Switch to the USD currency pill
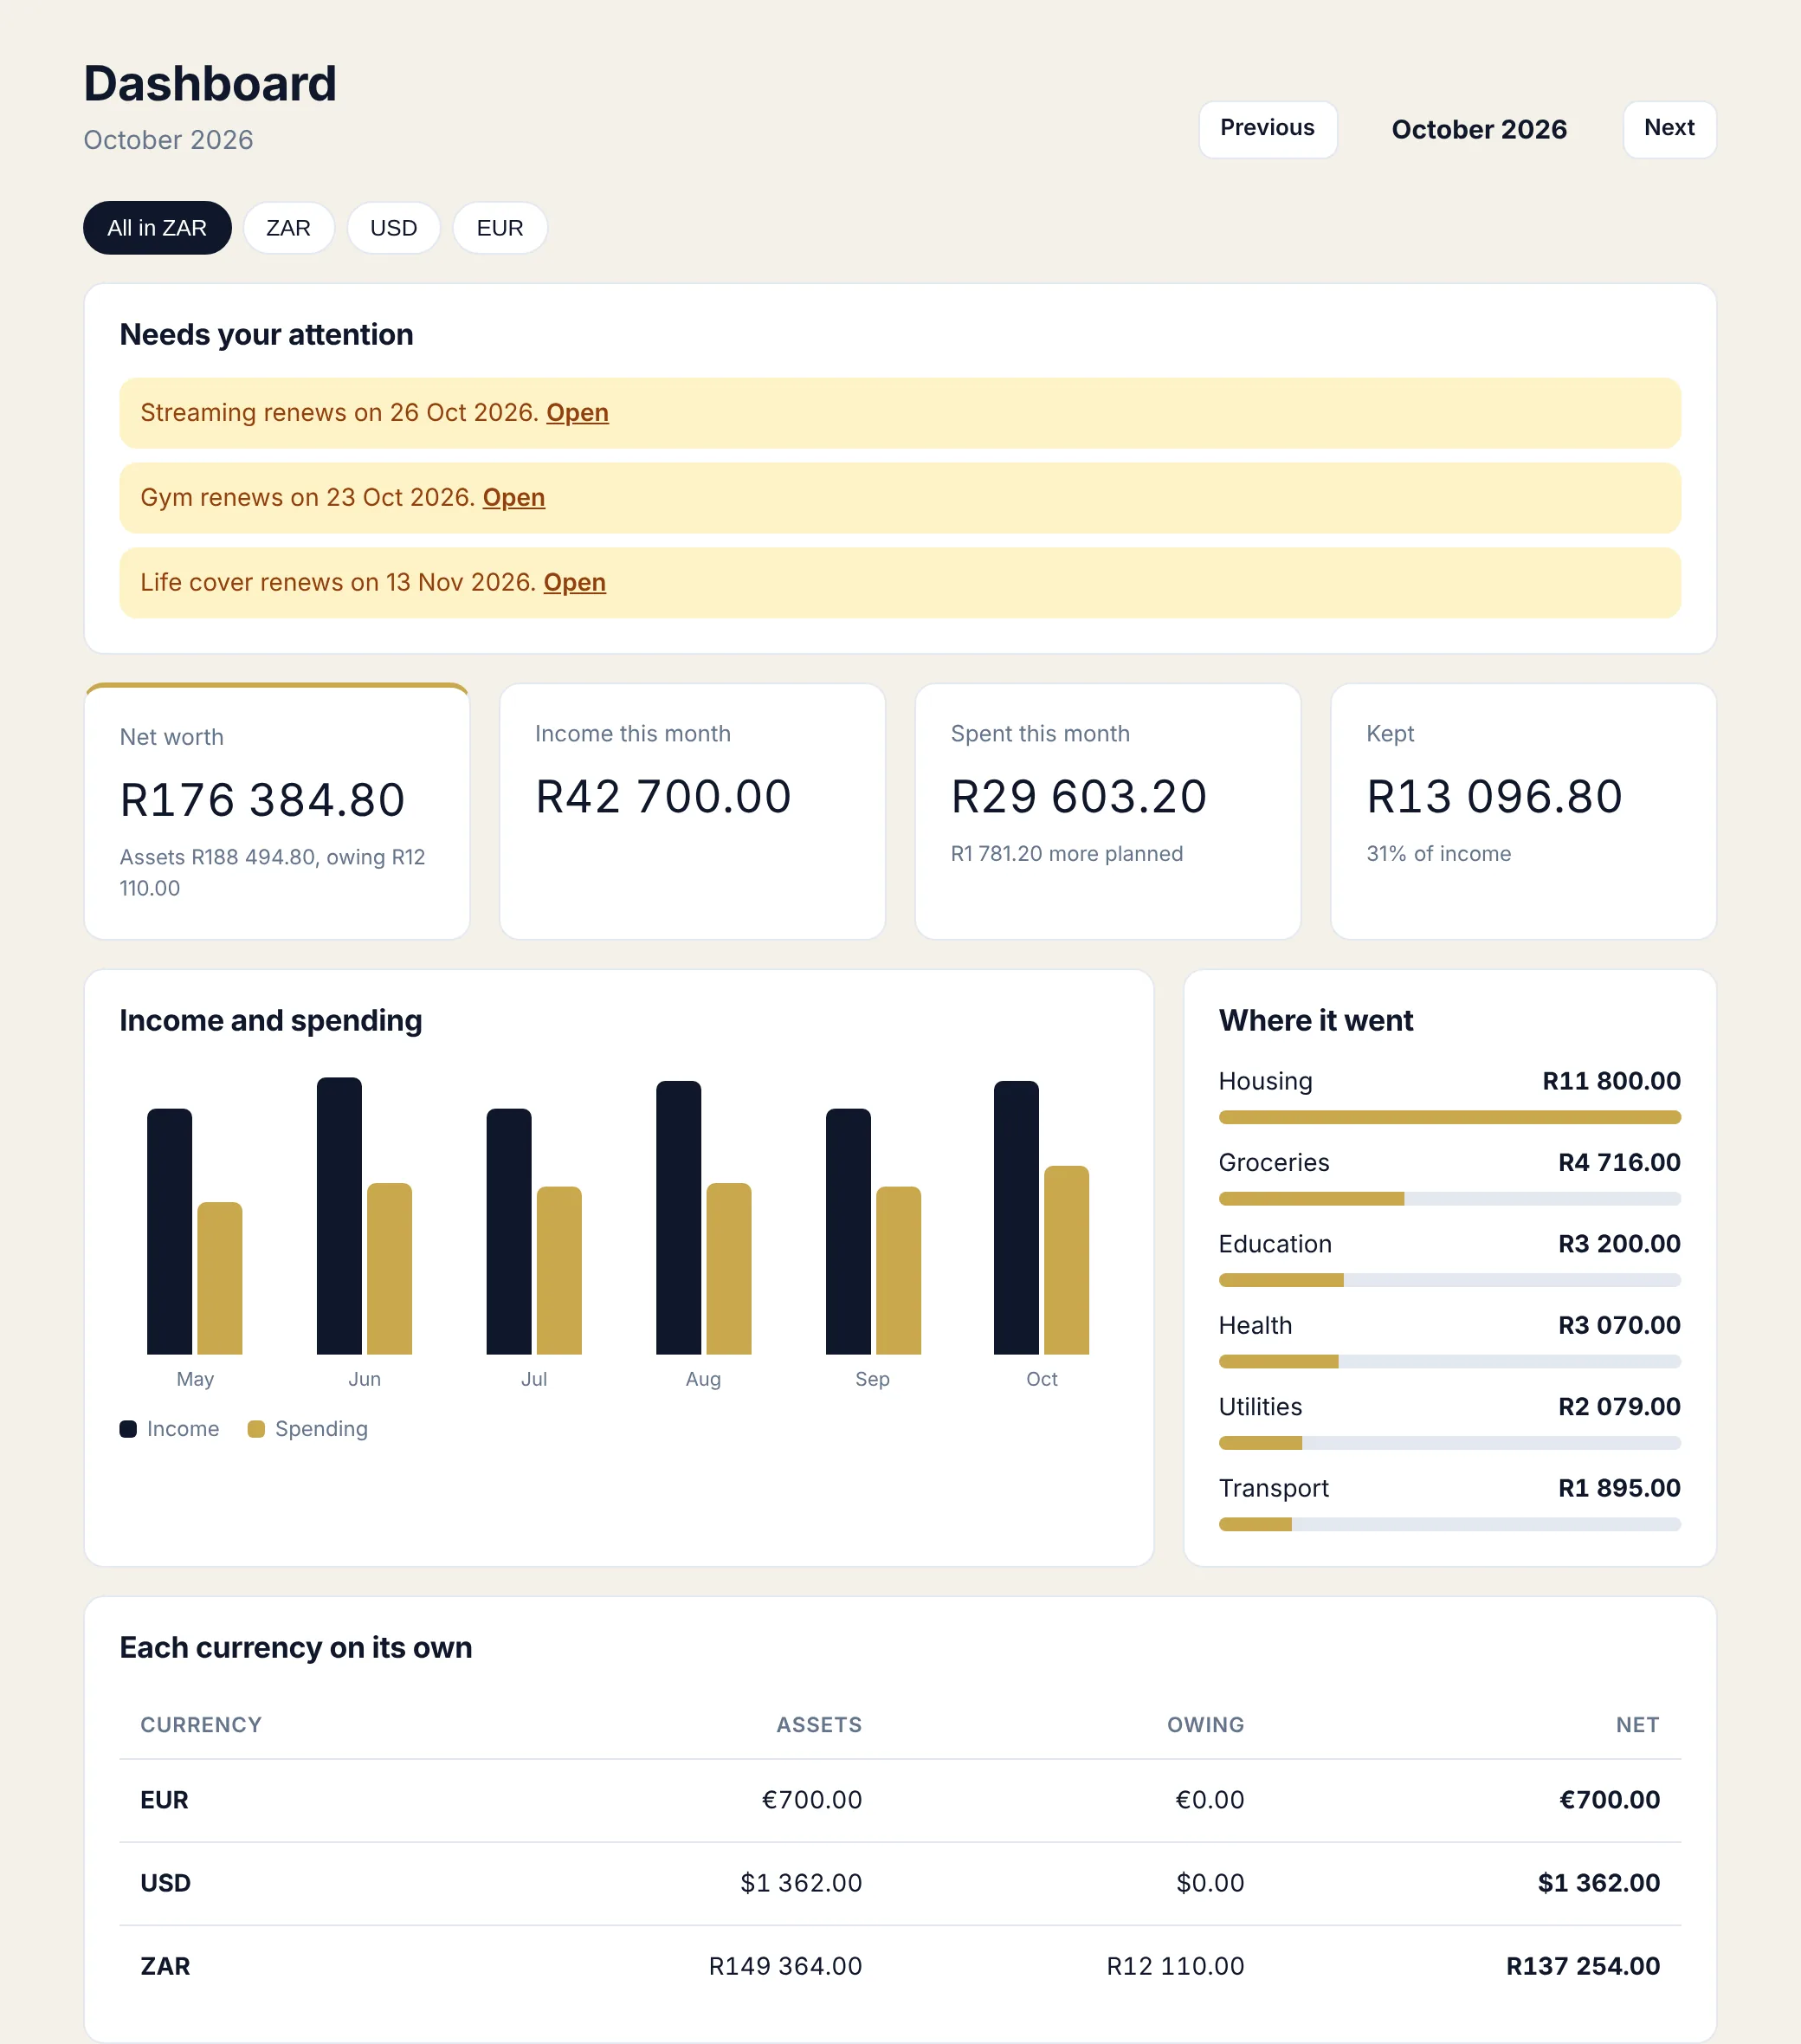 (x=393, y=228)
